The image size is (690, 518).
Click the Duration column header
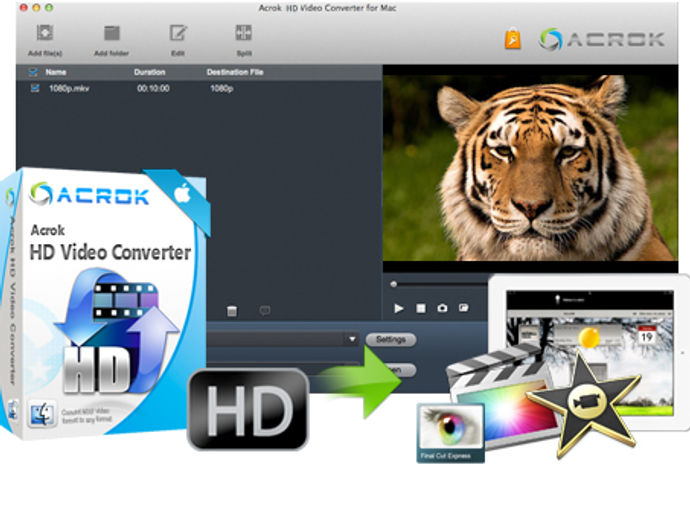pyautogui.click(x=150, y=72)
